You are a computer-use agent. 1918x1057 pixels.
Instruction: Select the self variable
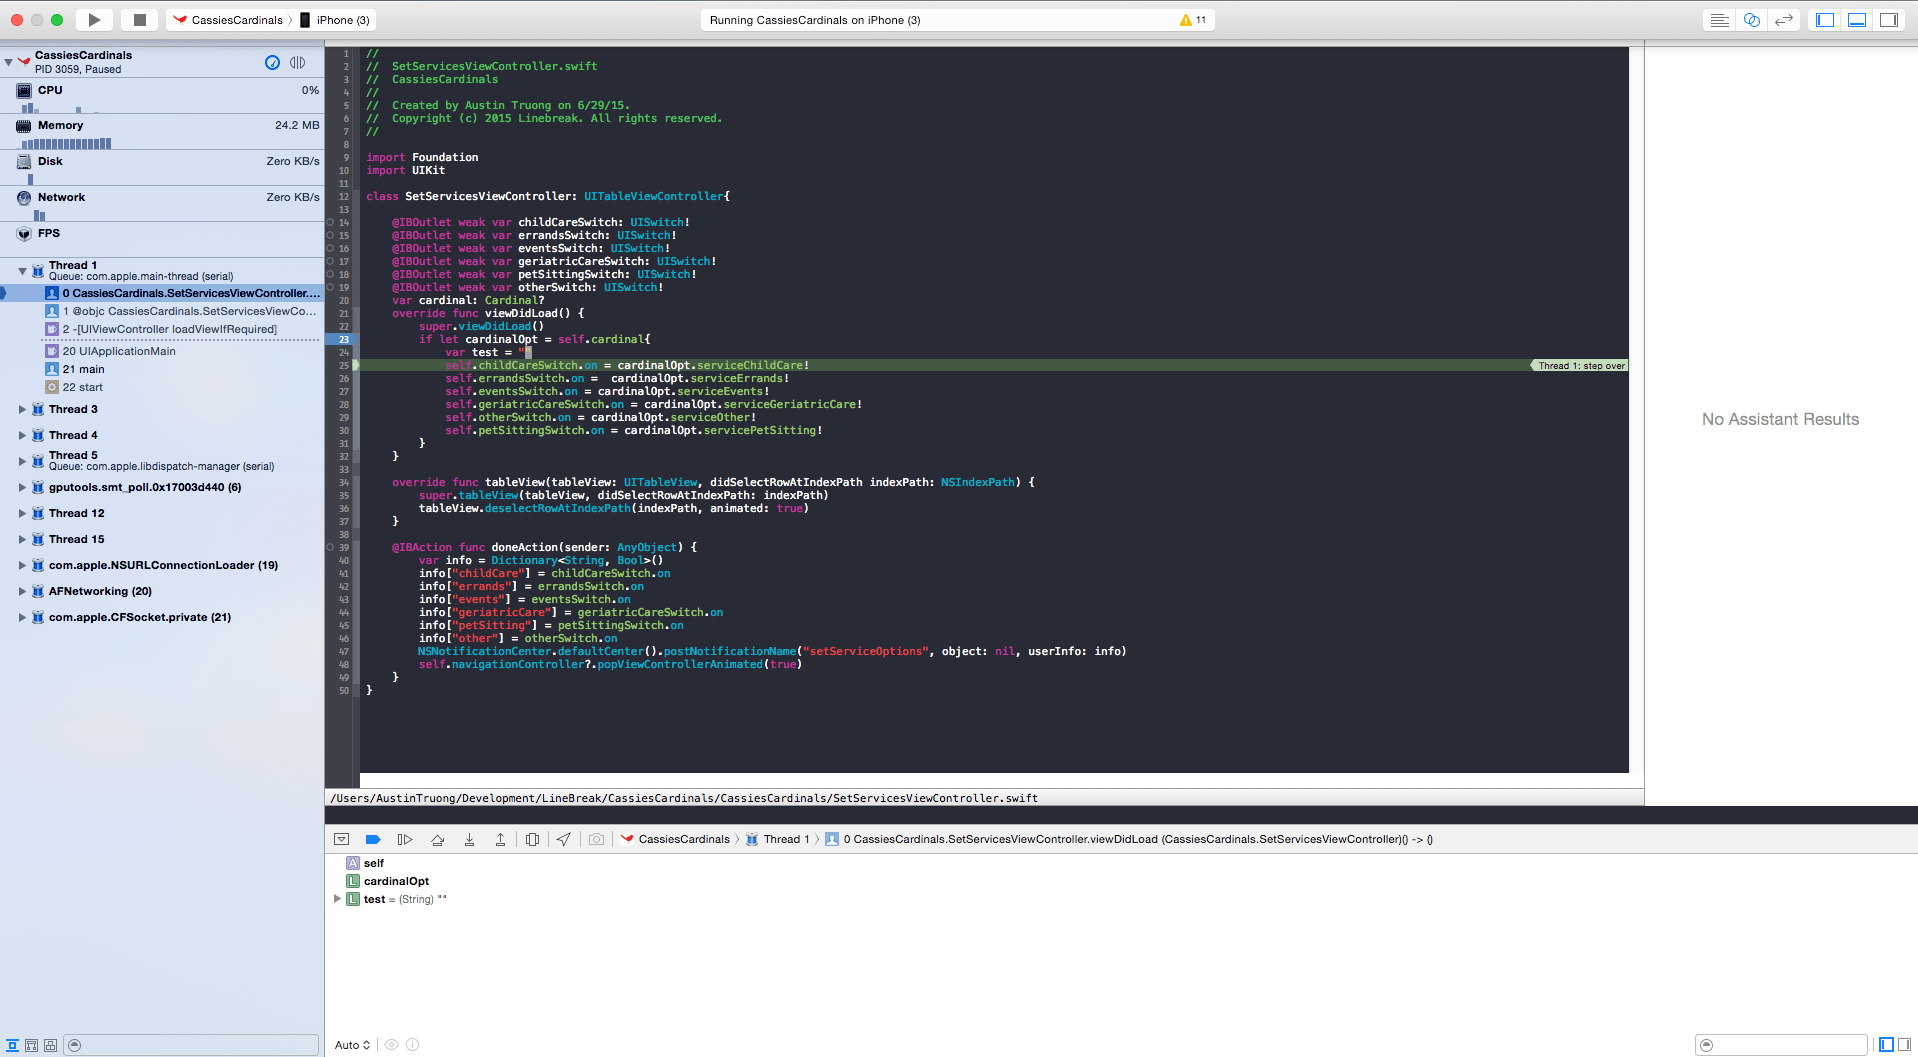click(x=374, y=863)
